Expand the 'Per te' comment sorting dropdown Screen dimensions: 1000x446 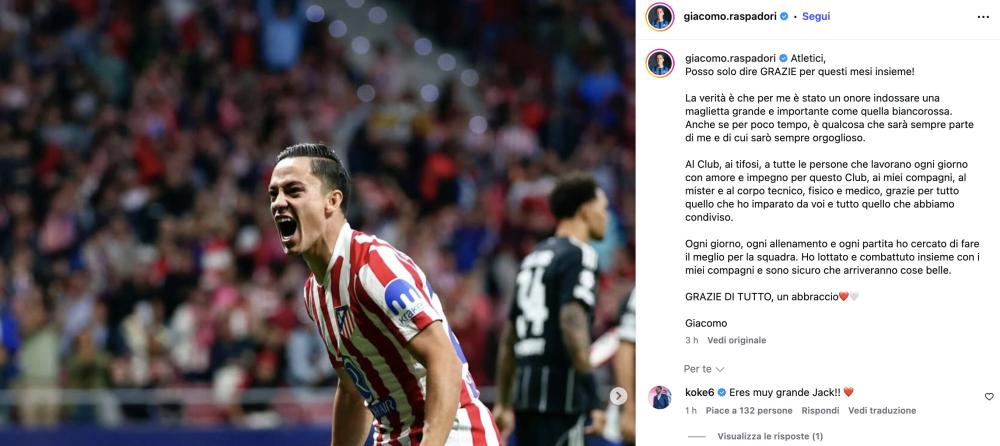(x=704, y=369)
